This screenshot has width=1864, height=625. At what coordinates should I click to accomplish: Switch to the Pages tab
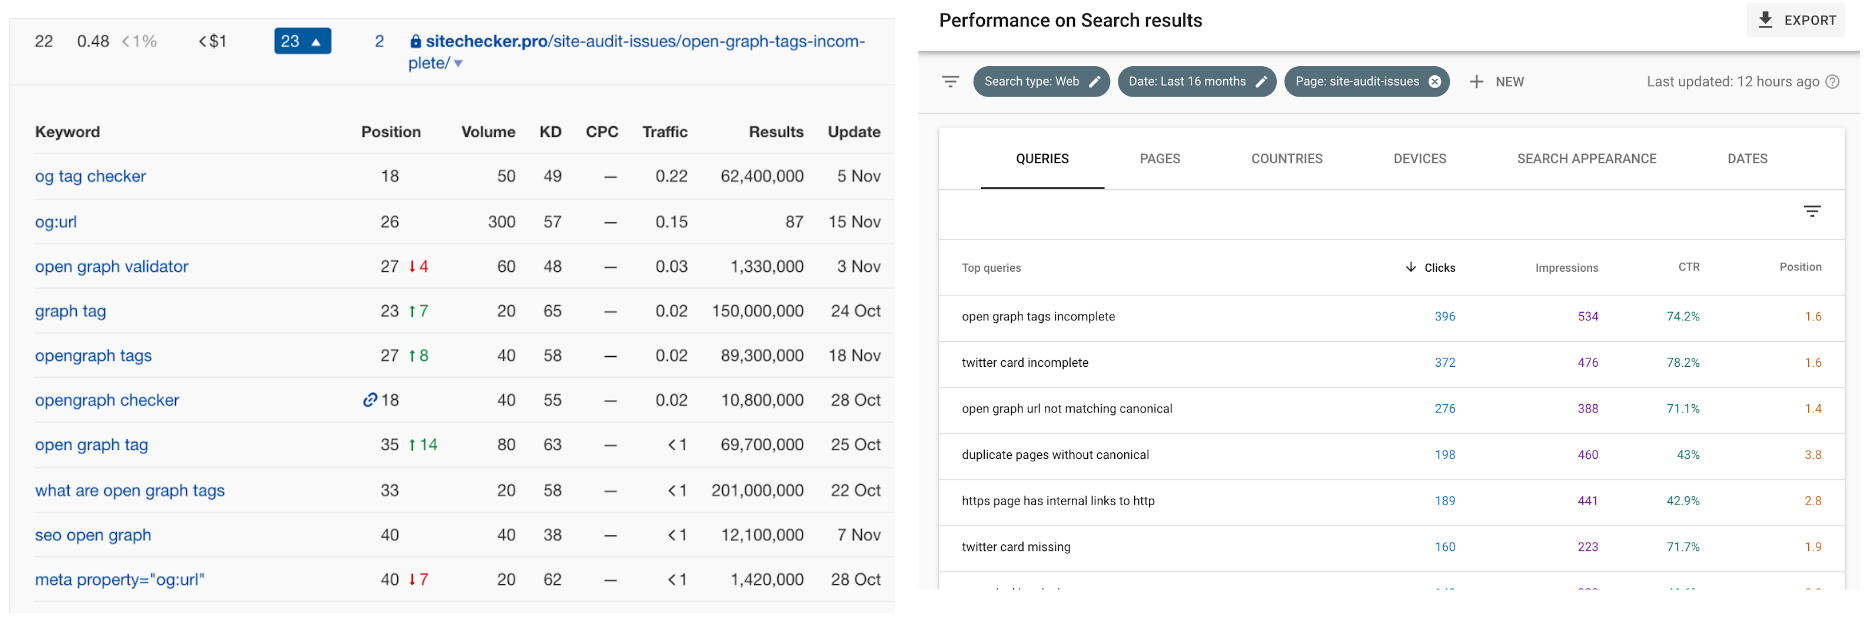click(x=1159, y=159)
